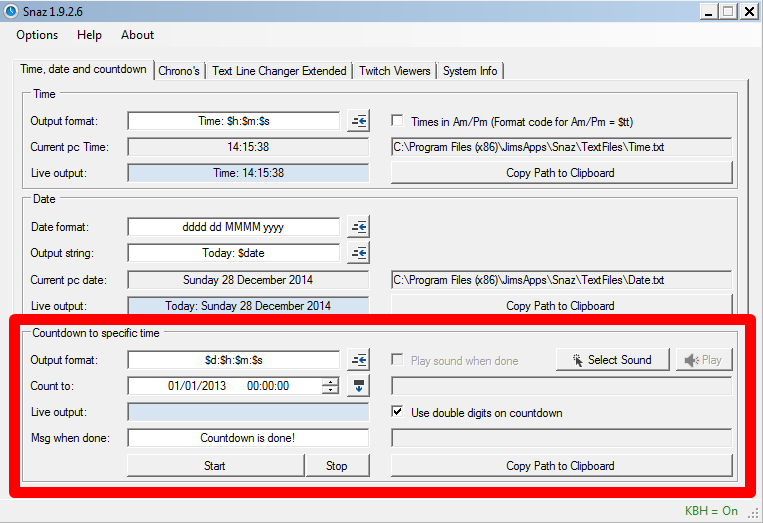Click the Play sound button
The width and height of the screenshot is (763, 523).
(704, 360)
